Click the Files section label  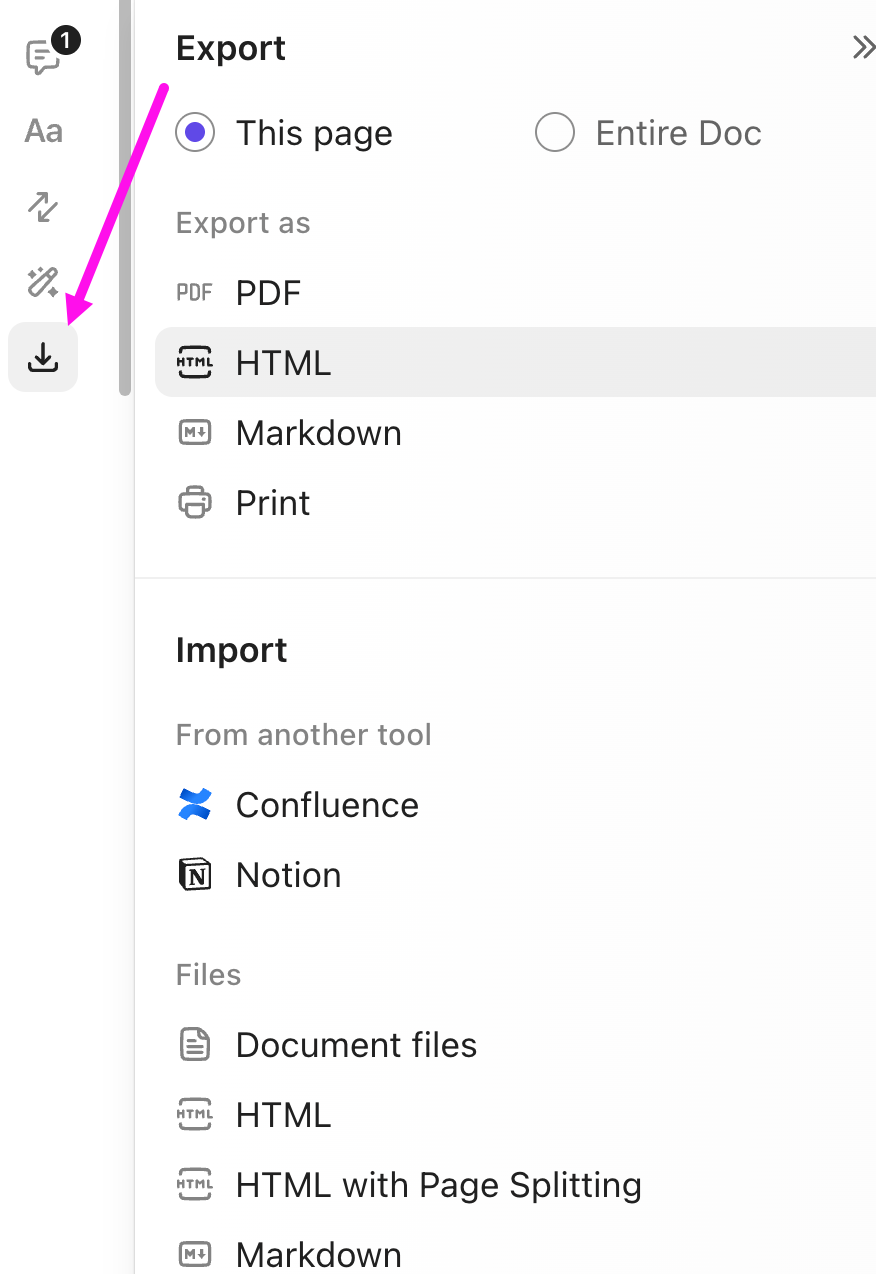[208, 975]
